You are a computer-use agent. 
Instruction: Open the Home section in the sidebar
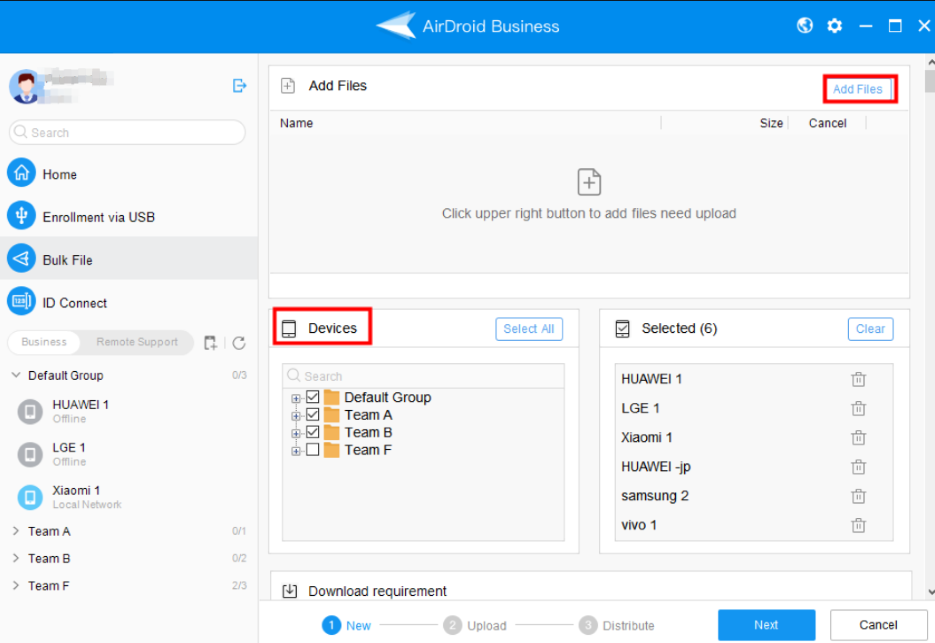[59, 173]
